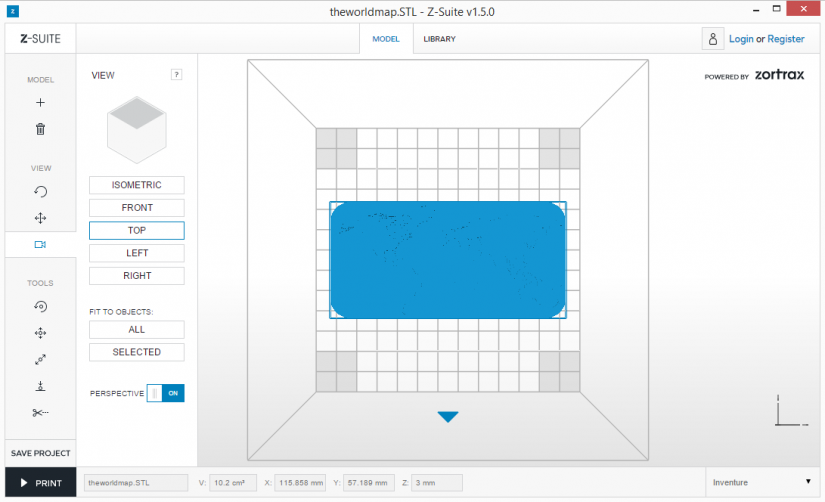Viewport: 825px width, 502px height.
Task: Switch to the LIBRARY tab
Action: click(440, 39)
